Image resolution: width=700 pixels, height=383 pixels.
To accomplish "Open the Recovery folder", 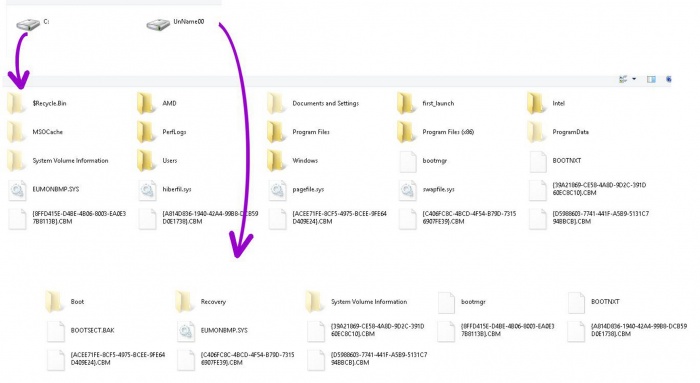I will pyautogui.click(x=201, y=302).
